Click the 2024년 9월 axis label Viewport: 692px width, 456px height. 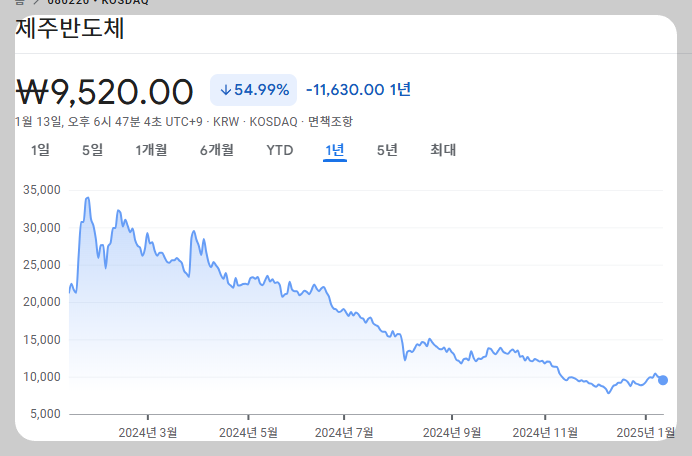tap(452, 433)
